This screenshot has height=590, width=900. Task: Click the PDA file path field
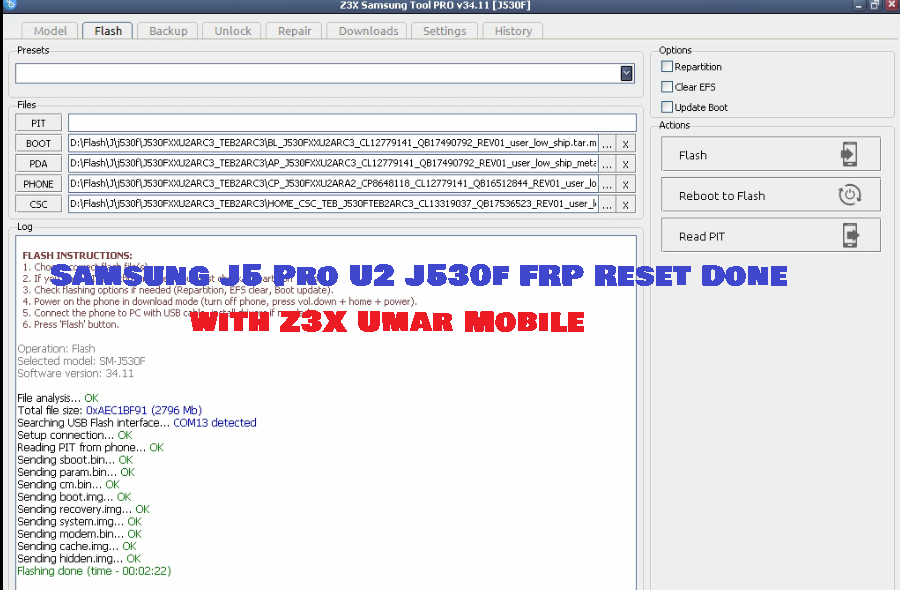[333, 163]
